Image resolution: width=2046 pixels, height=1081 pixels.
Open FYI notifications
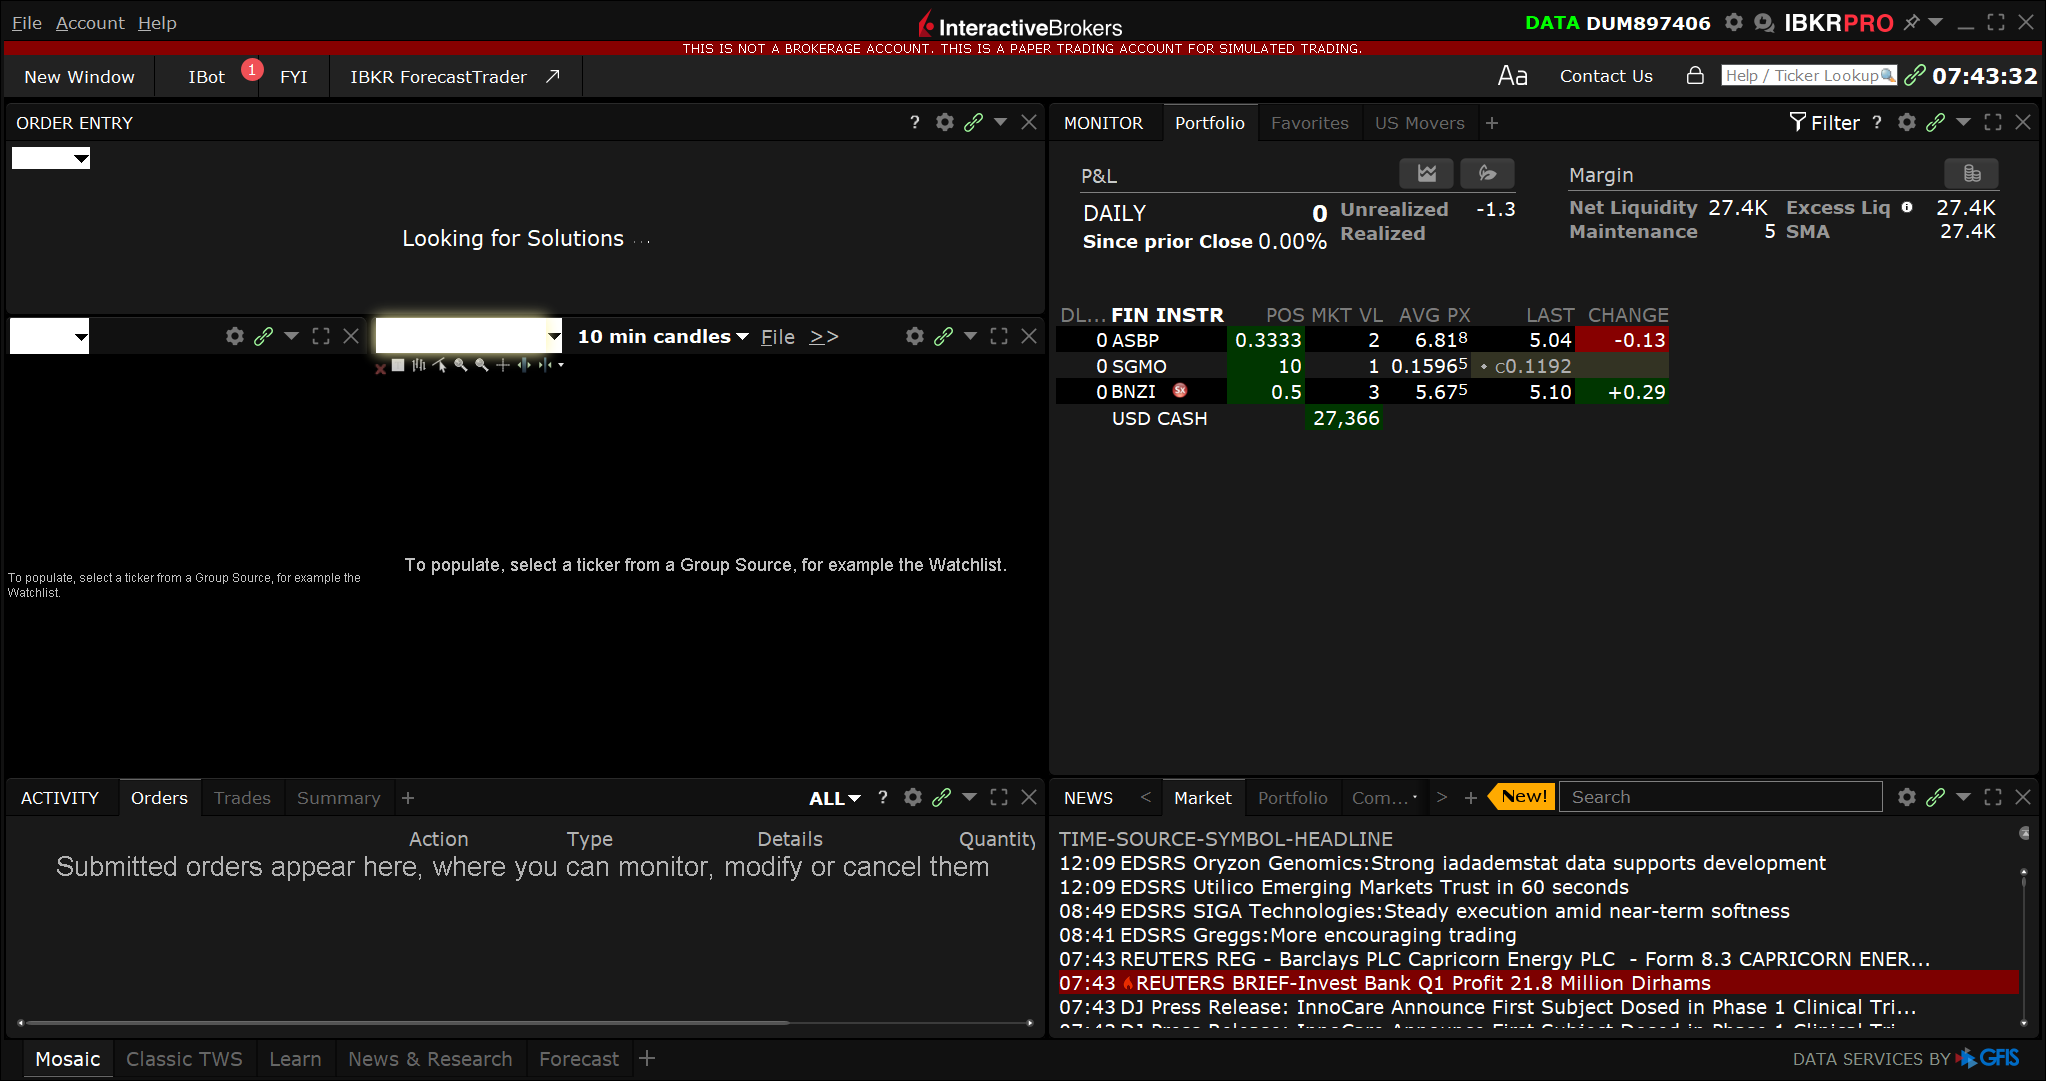pyautogui.click(x=293, y=77)
